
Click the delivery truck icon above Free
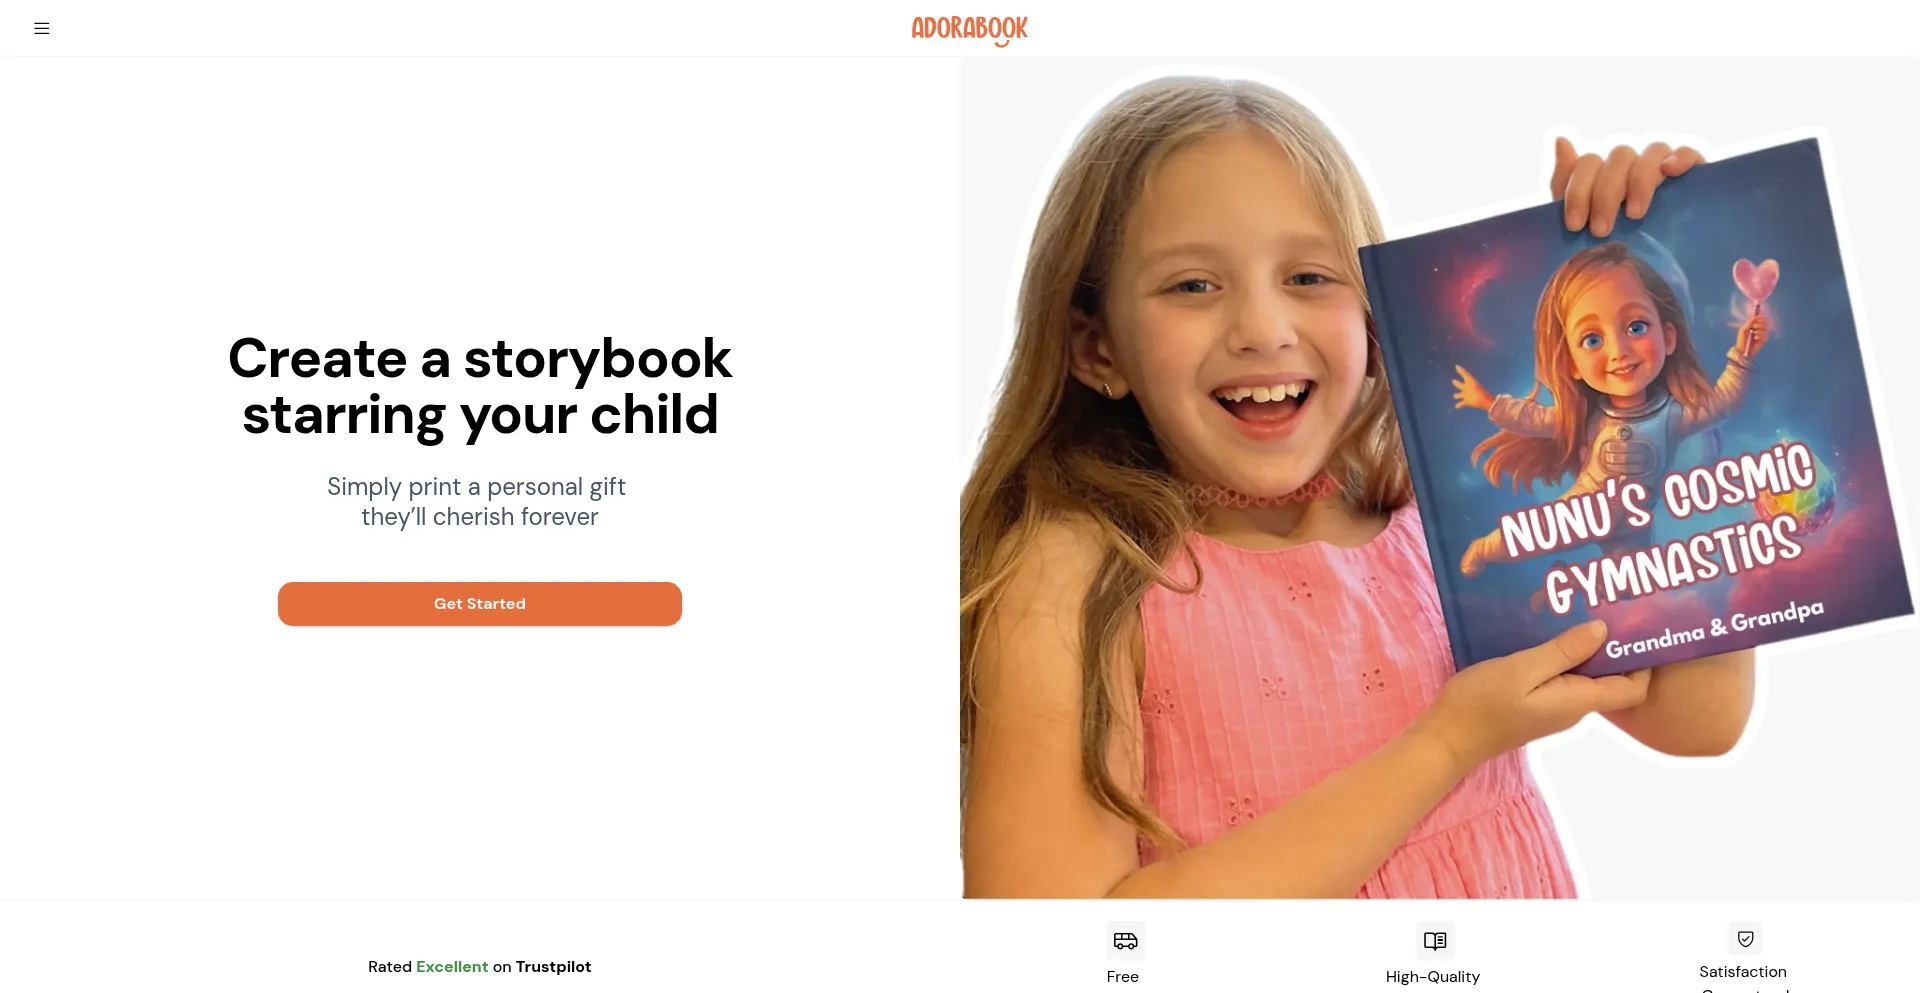click(1125, 940)
